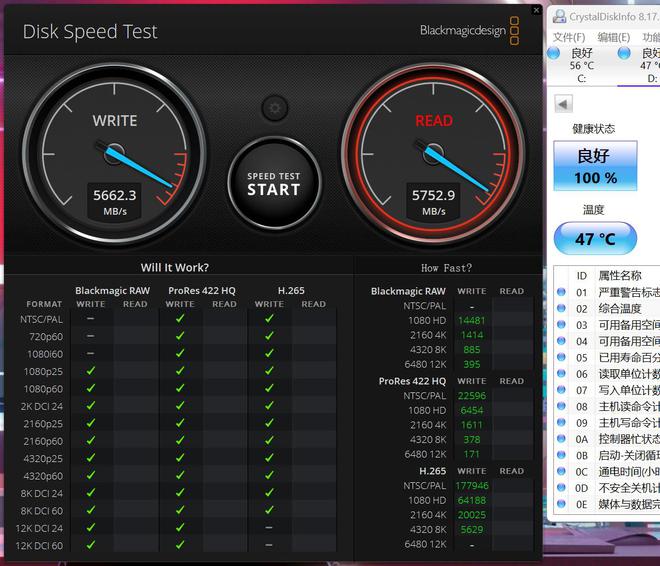Click the 'Will It Work?' heading
Viewport: 660px width, 566px height.
175,267
